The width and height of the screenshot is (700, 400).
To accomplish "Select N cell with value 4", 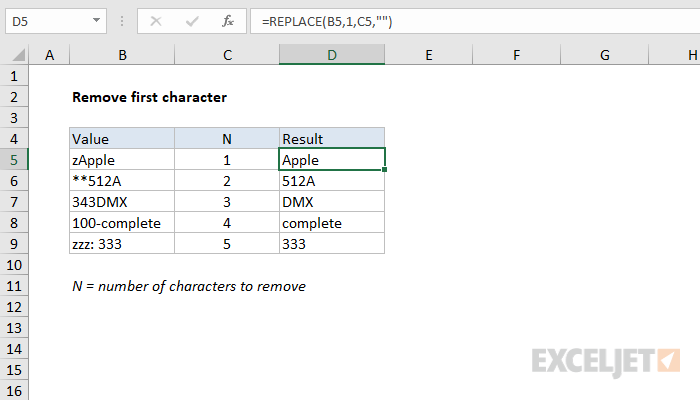I will click(227, 223).
